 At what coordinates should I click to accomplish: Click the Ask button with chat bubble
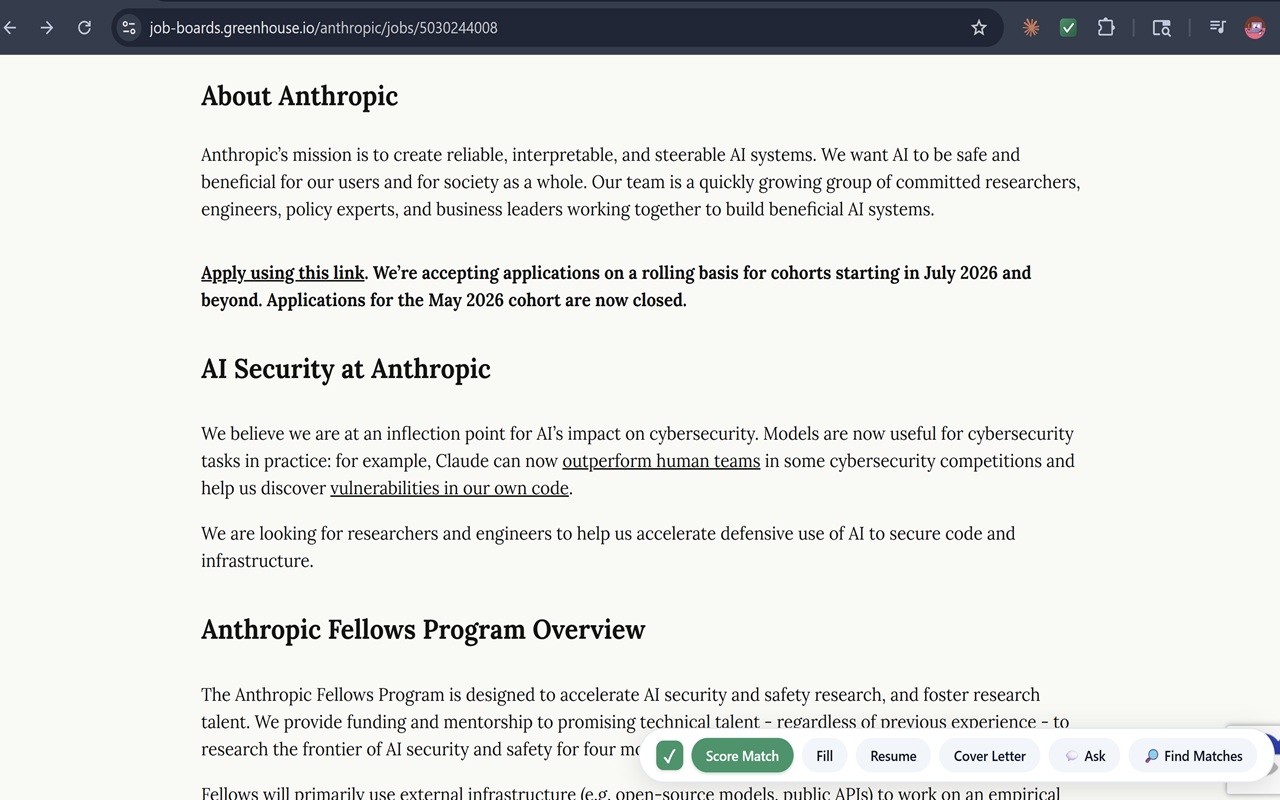(1084, 756)
